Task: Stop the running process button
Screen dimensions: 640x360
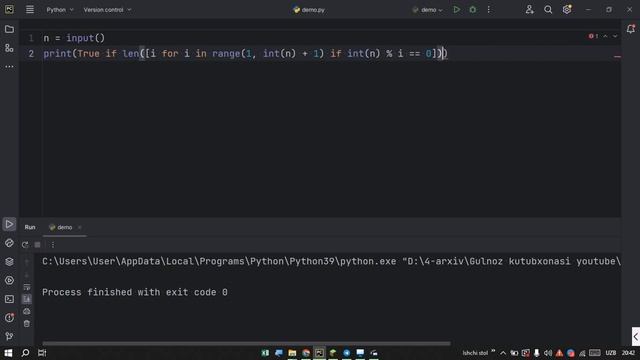Action: pyautogui.click(x=38, y=244)
